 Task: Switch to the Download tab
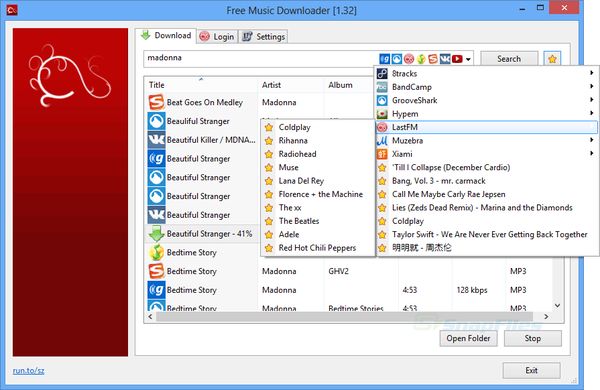point(166,36)
